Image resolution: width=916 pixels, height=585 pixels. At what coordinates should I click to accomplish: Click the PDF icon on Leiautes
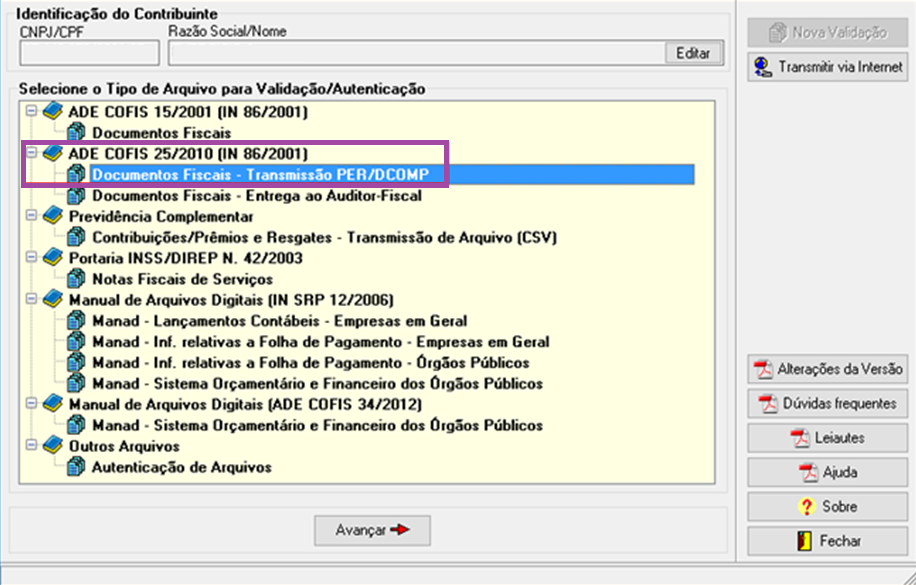800,438
